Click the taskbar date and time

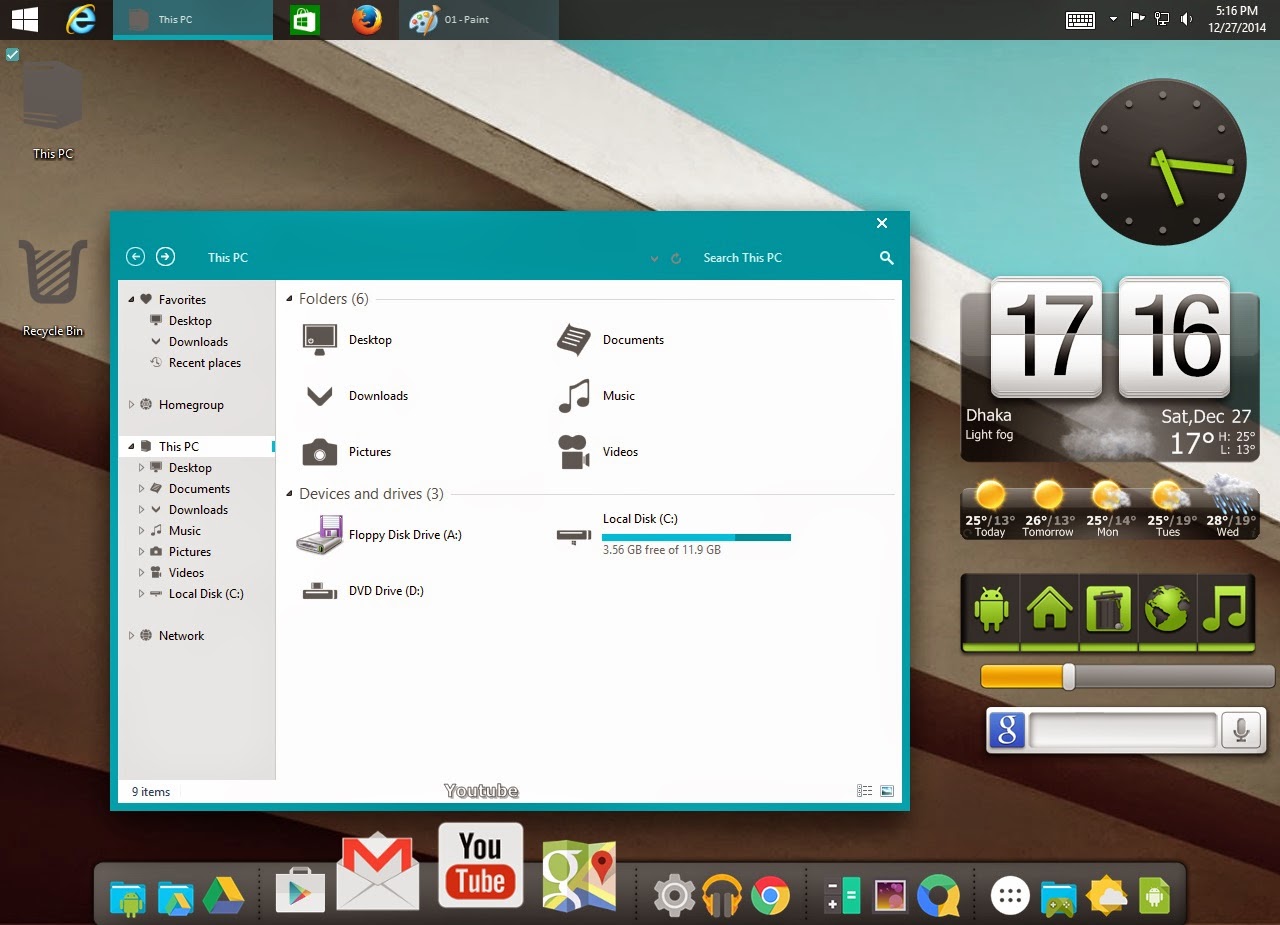point(1237,19)
